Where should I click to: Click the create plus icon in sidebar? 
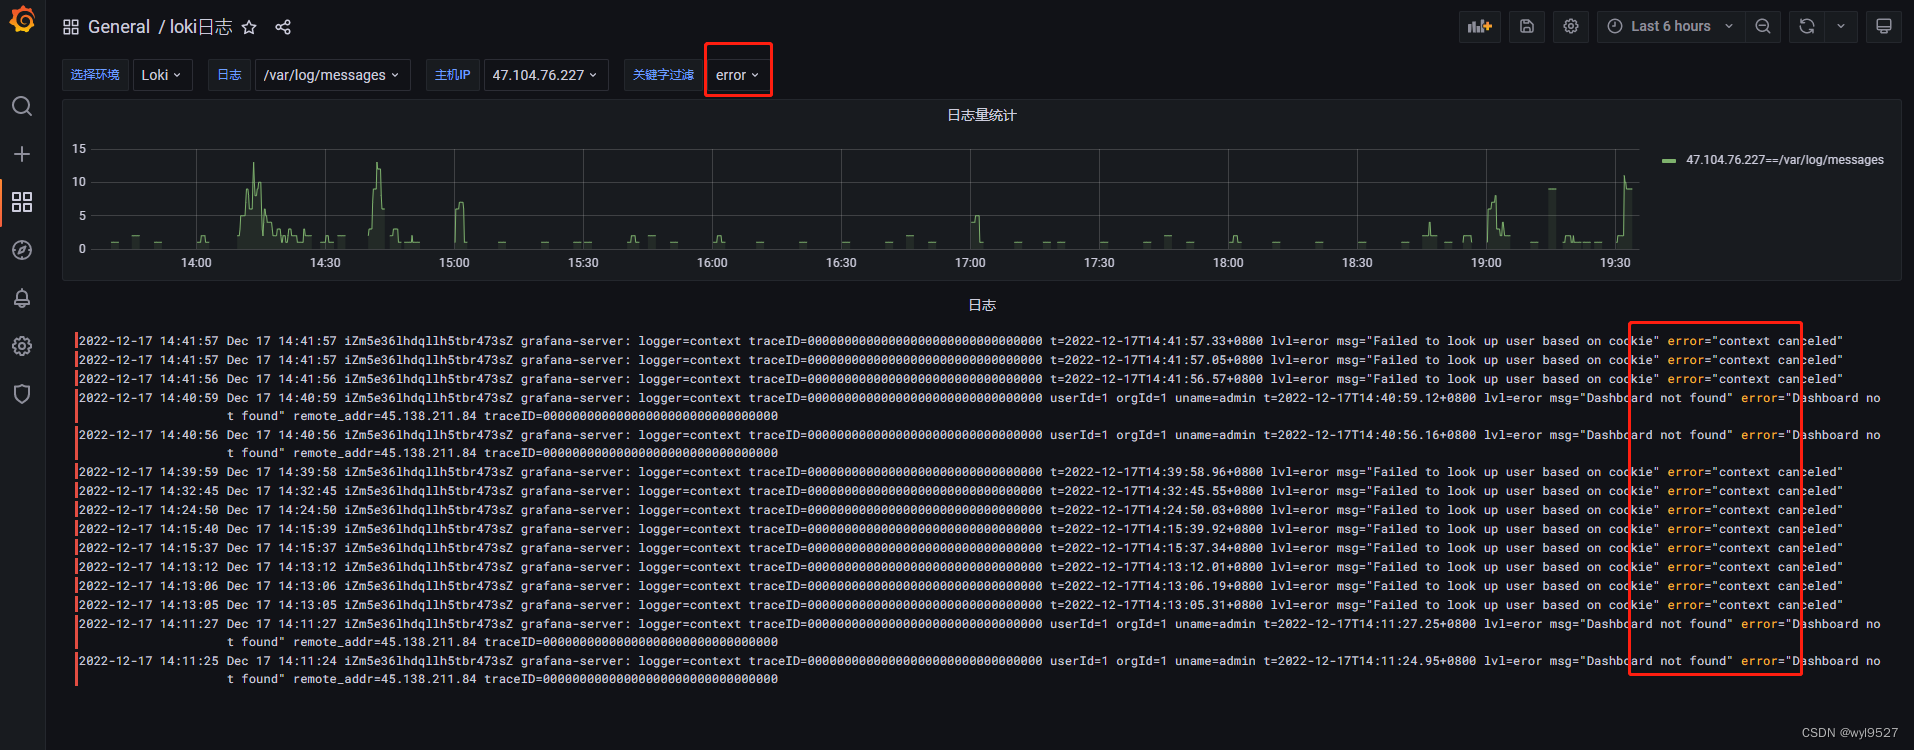22,154
